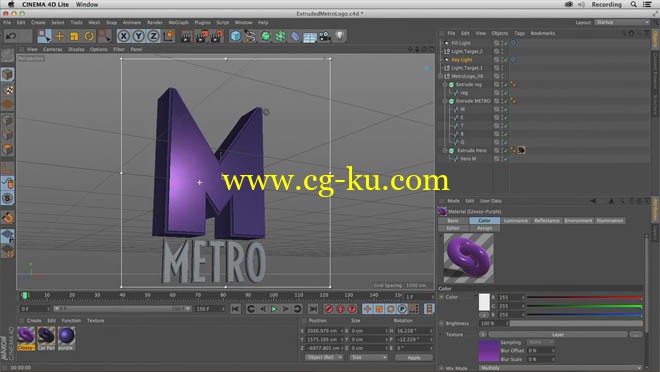Collapse the Extrude reg tree node

point(445,85)
